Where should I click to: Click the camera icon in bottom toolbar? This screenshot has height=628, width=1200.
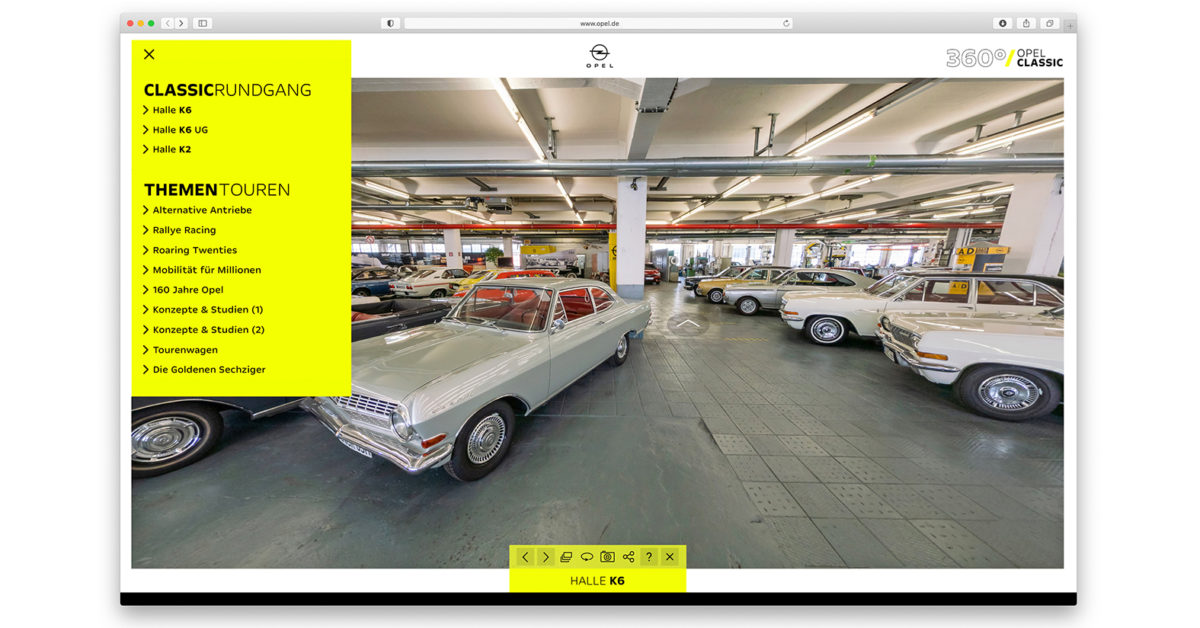607,557
